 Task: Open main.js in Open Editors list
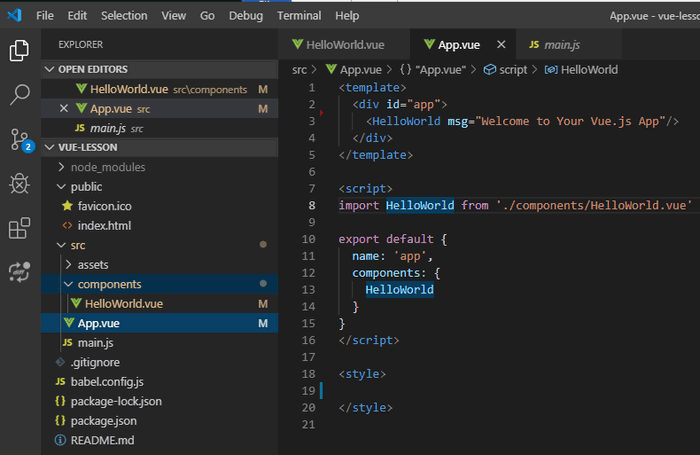[x=159, y=128]
